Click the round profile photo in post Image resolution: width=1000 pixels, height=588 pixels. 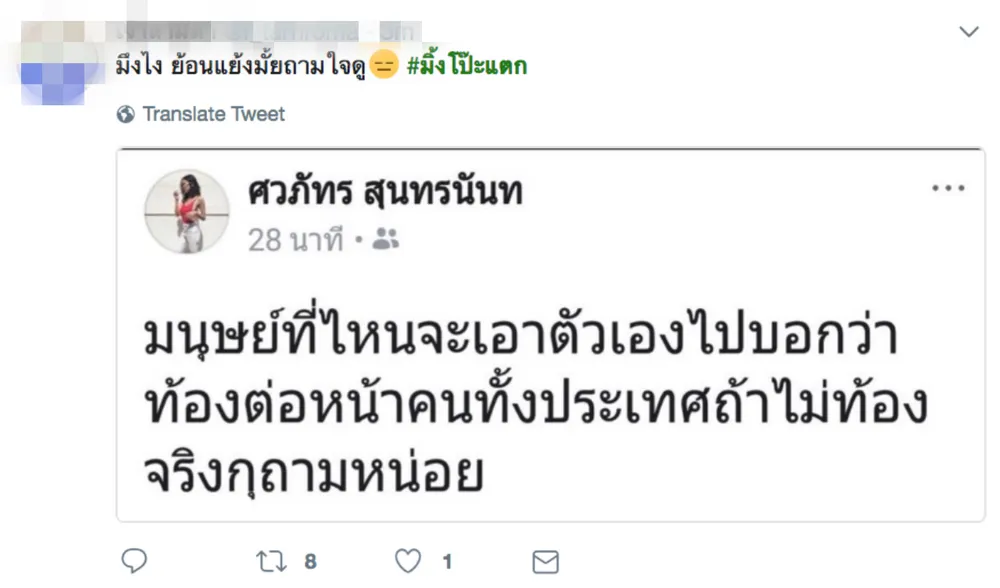(x=187, y=212)
